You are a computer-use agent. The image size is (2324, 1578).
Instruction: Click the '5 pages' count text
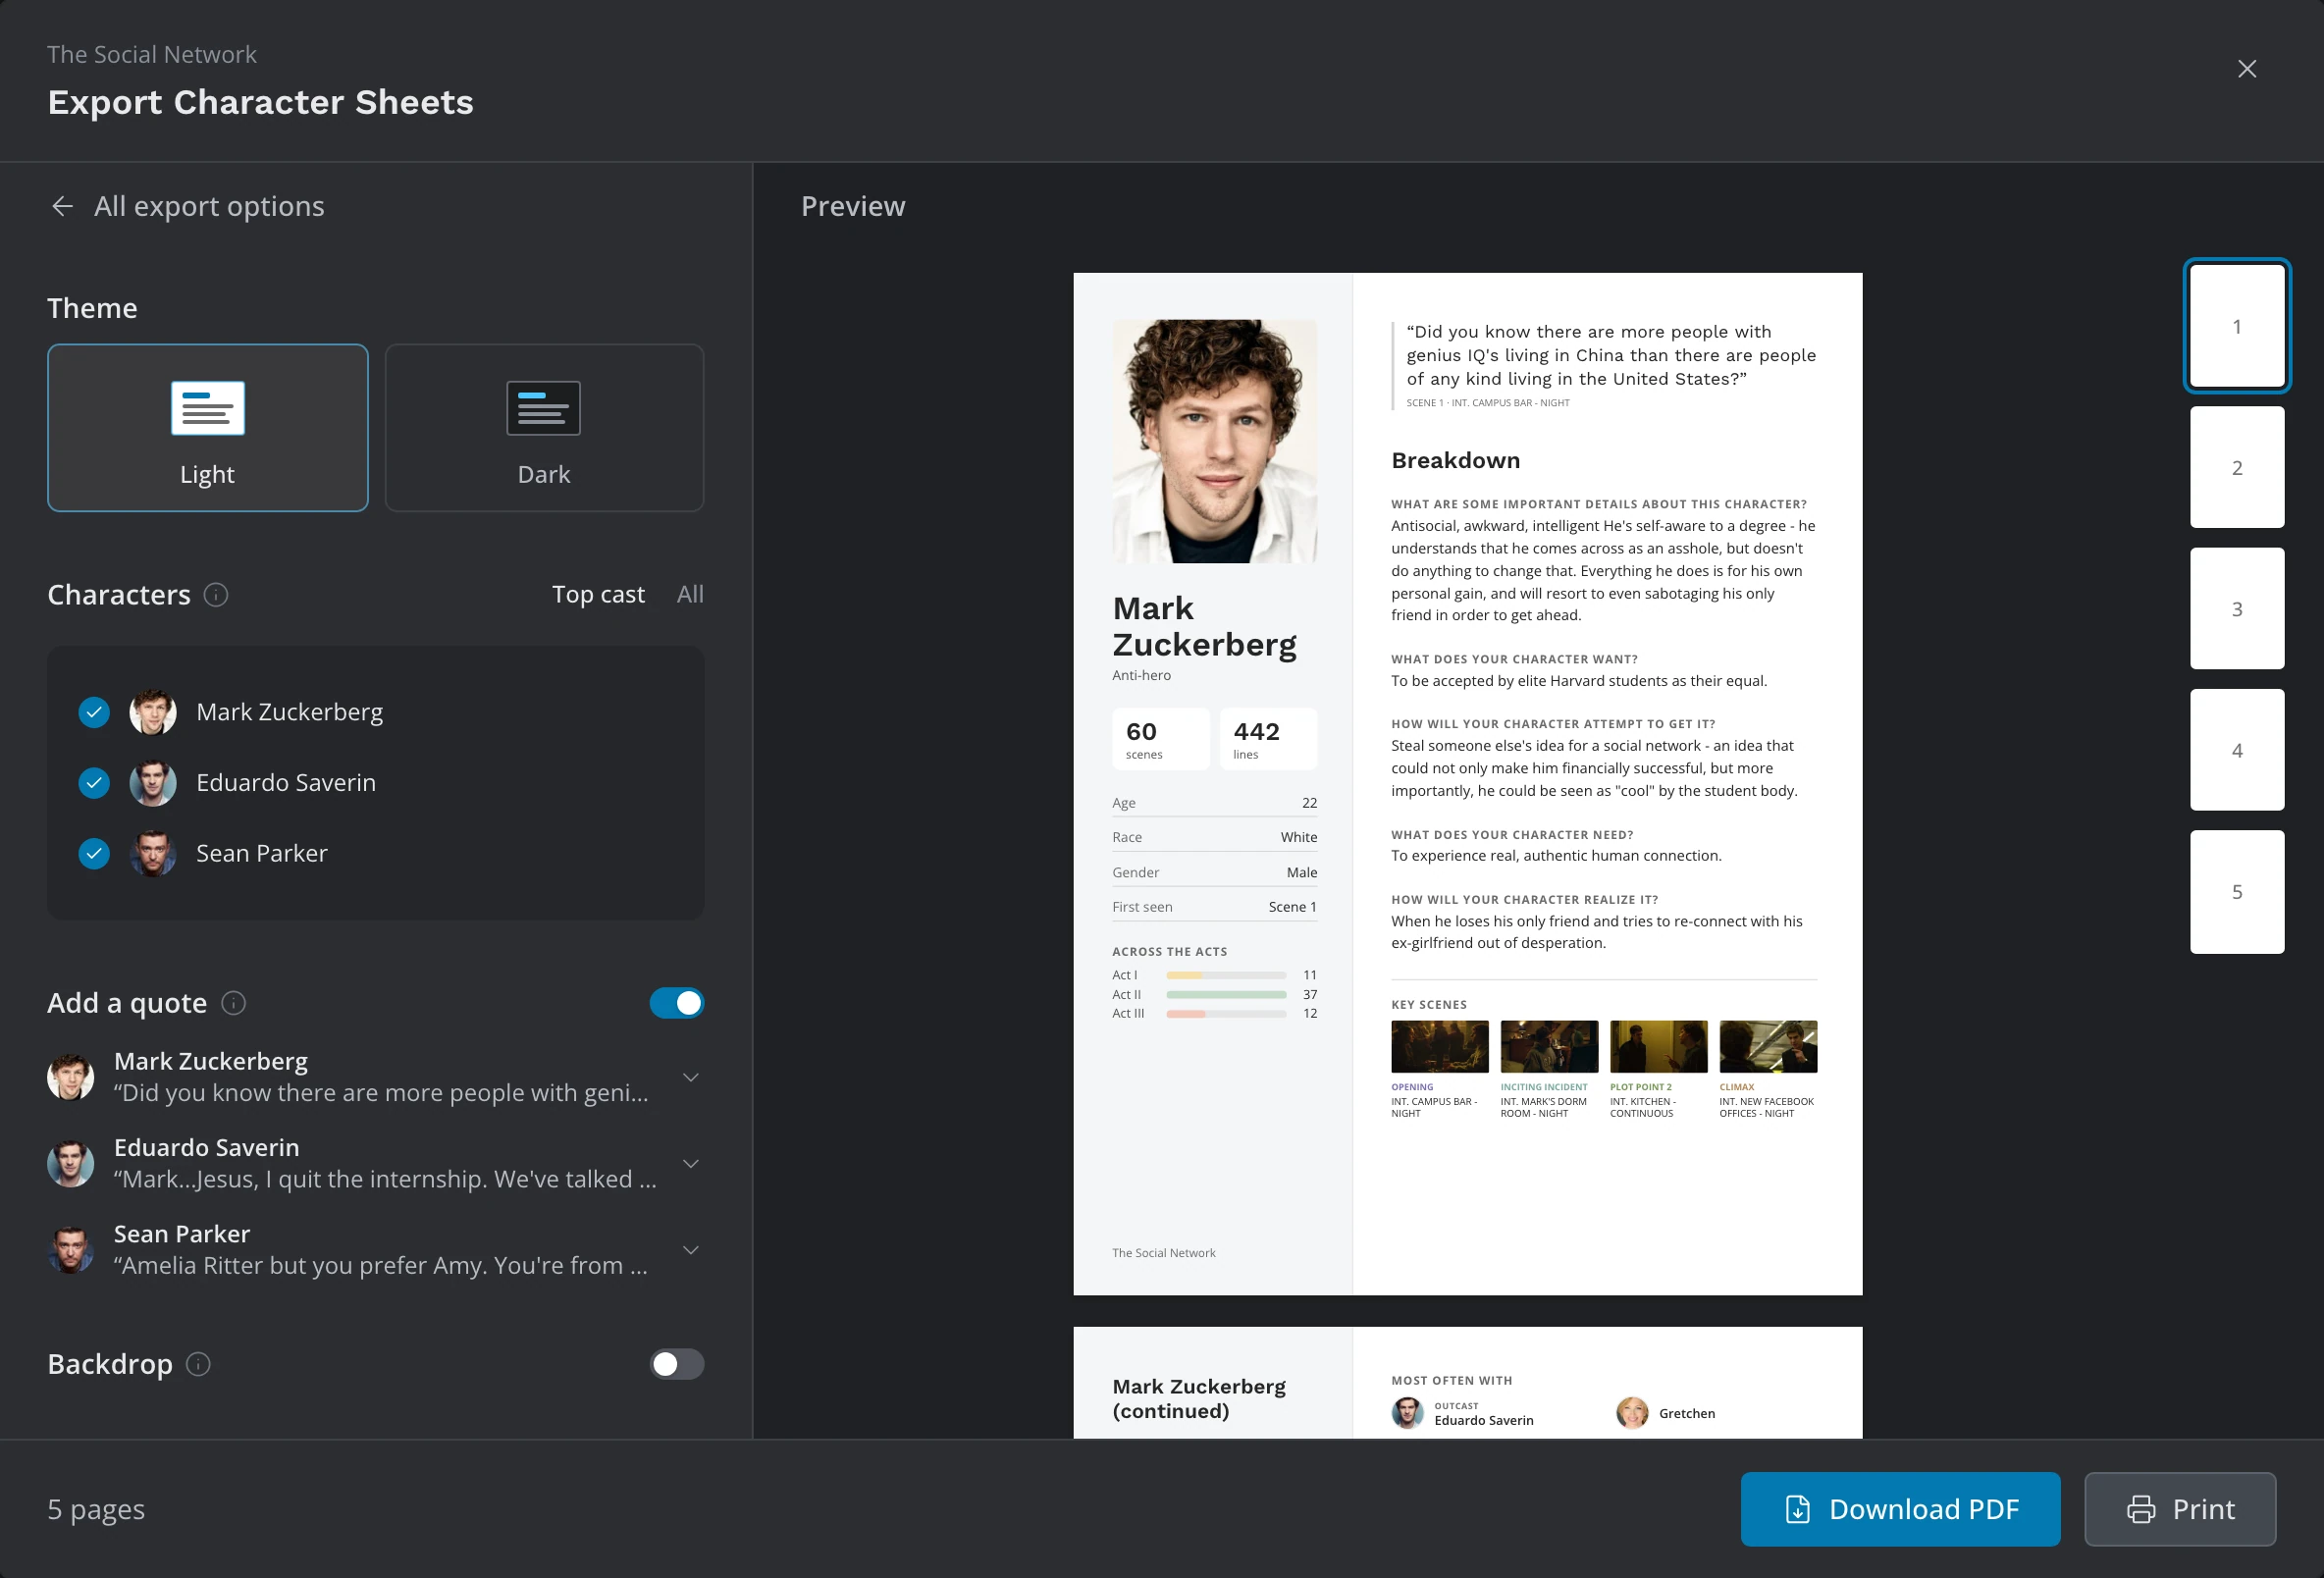click(96, 1509)
